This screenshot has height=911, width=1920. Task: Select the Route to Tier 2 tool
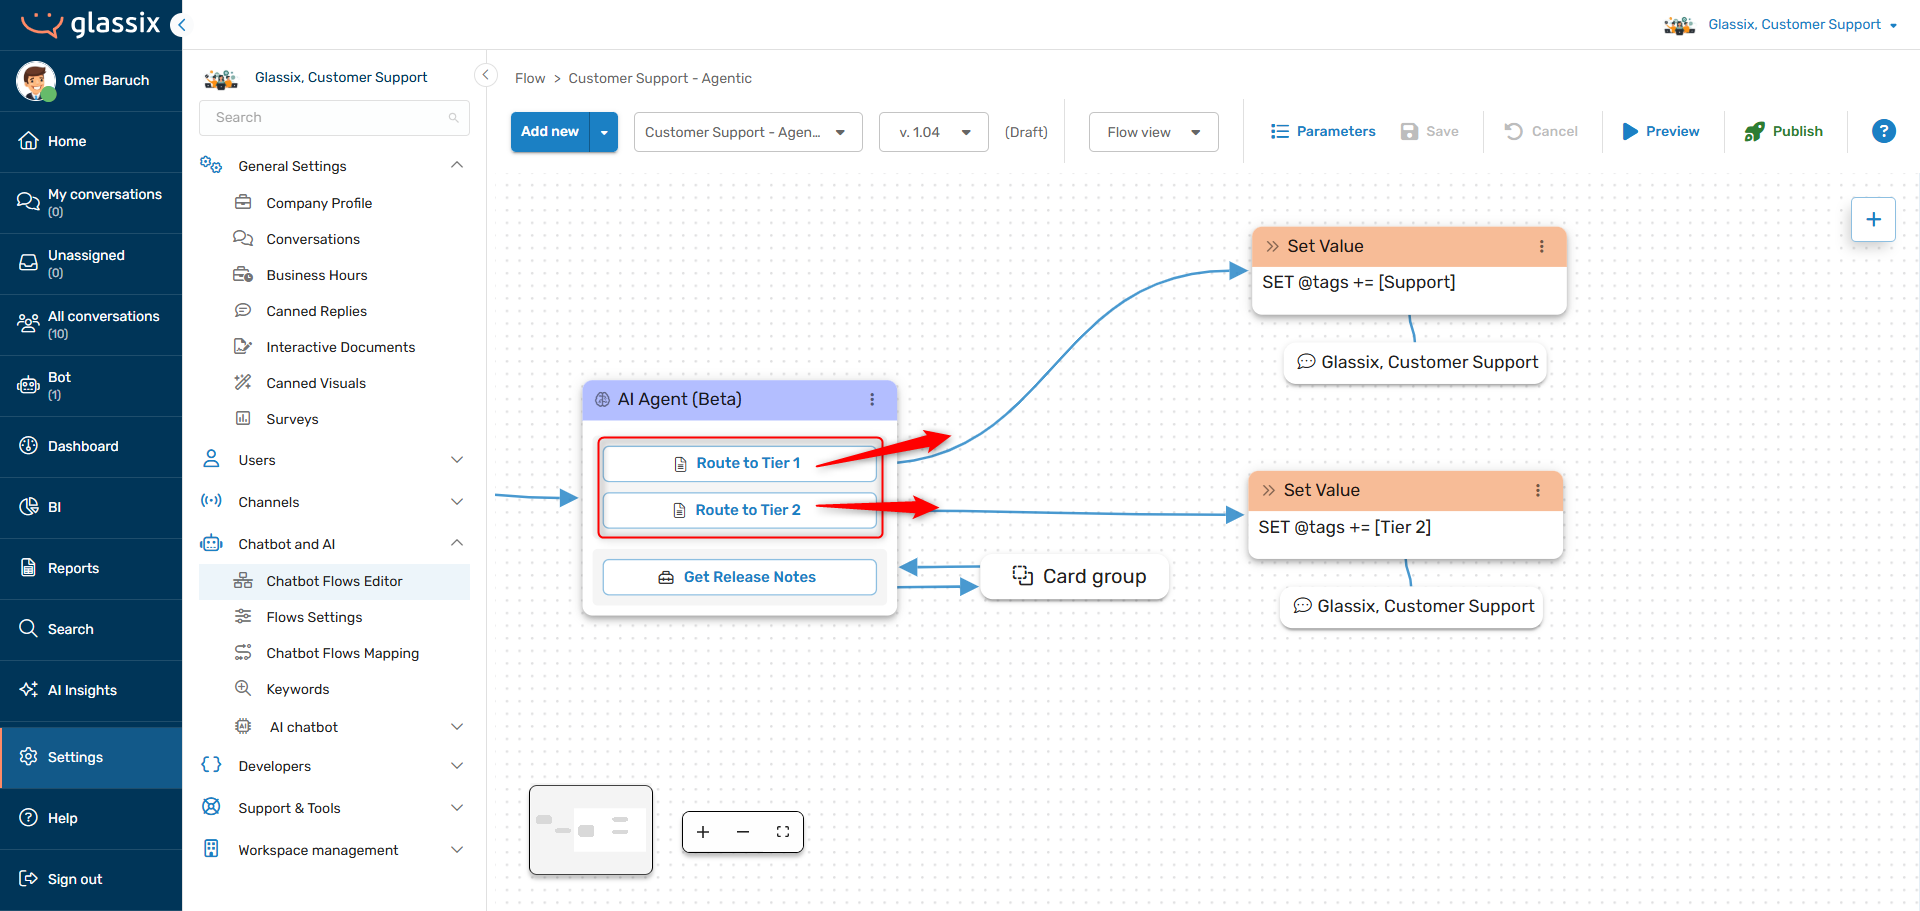[x=739, y=510]
